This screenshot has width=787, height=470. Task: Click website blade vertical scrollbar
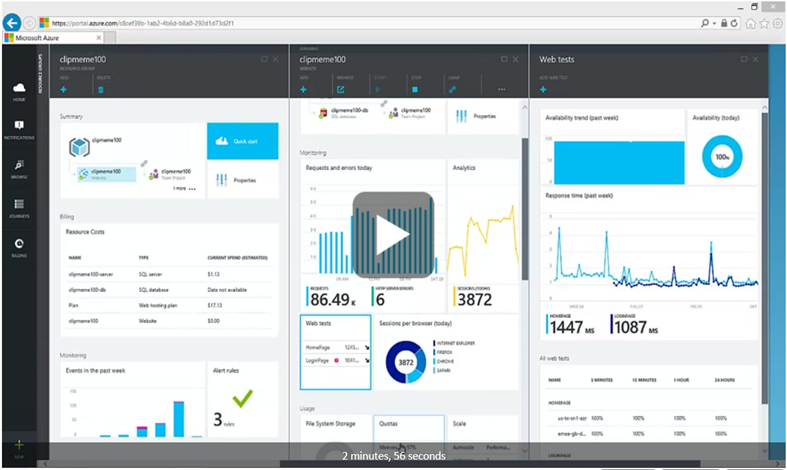(525, 208)
